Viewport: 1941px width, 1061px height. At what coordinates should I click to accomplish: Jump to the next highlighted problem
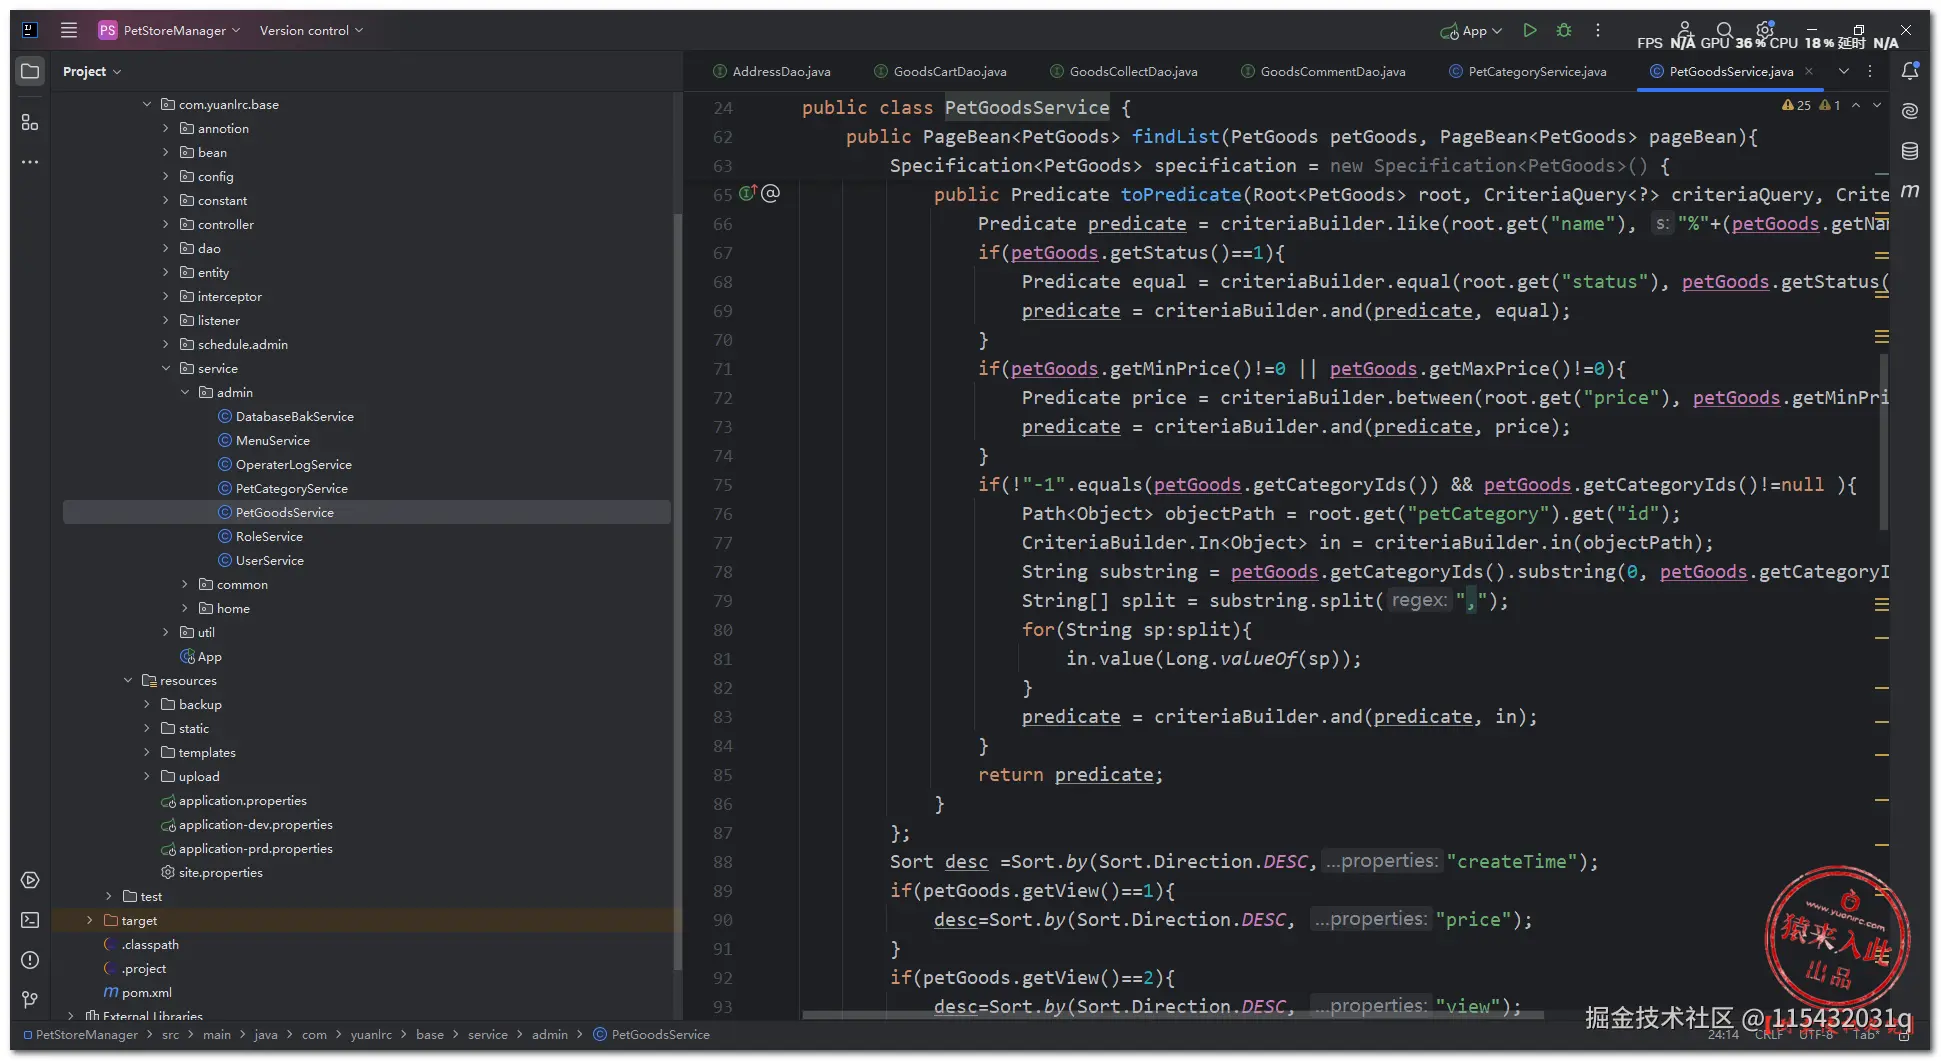point(1877,105)
